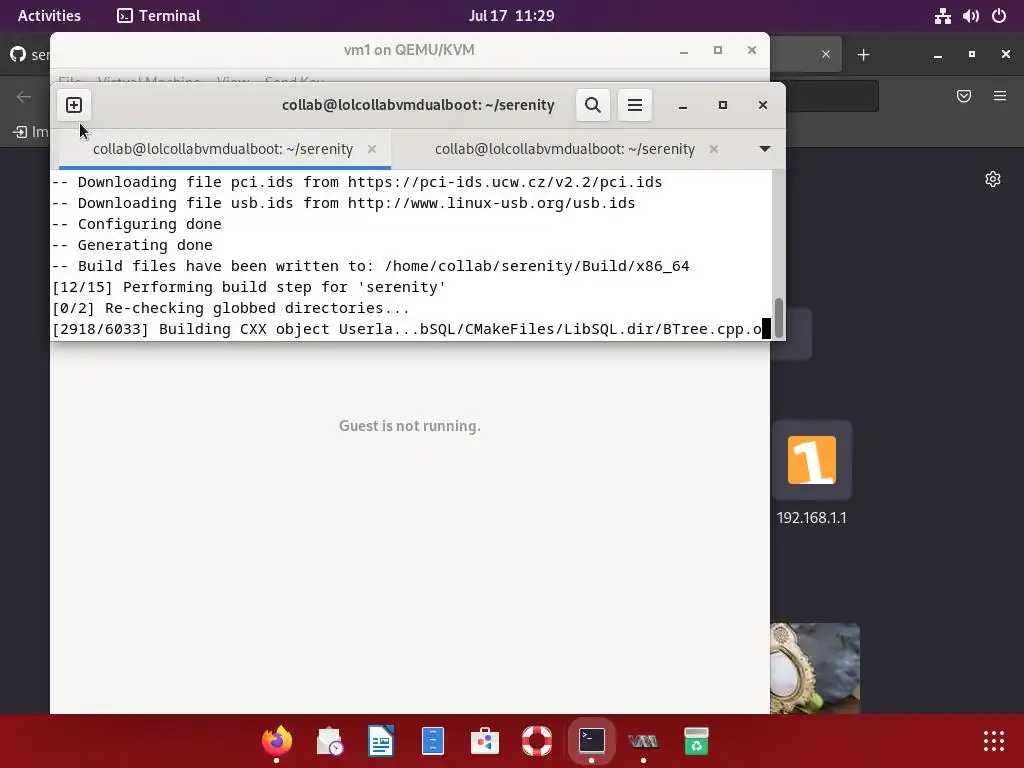Open the clock showing Jul 17 11:29
1024x768 pixels.
coord(511,16)
